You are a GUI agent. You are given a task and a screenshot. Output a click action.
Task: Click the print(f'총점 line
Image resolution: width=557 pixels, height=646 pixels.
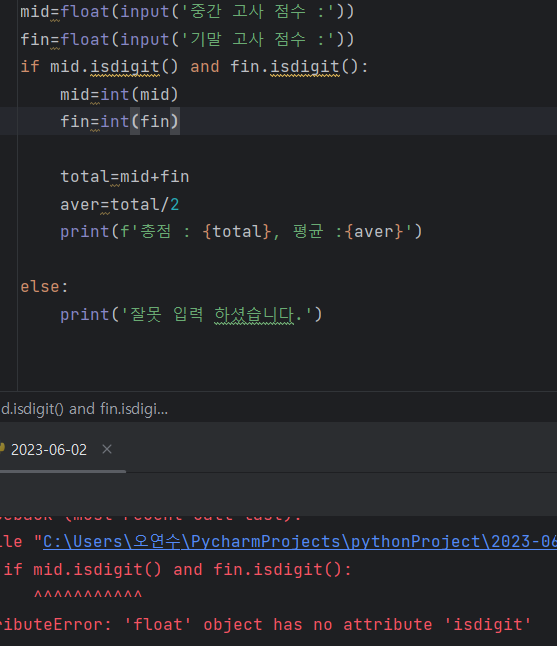(x=241, y=232)
